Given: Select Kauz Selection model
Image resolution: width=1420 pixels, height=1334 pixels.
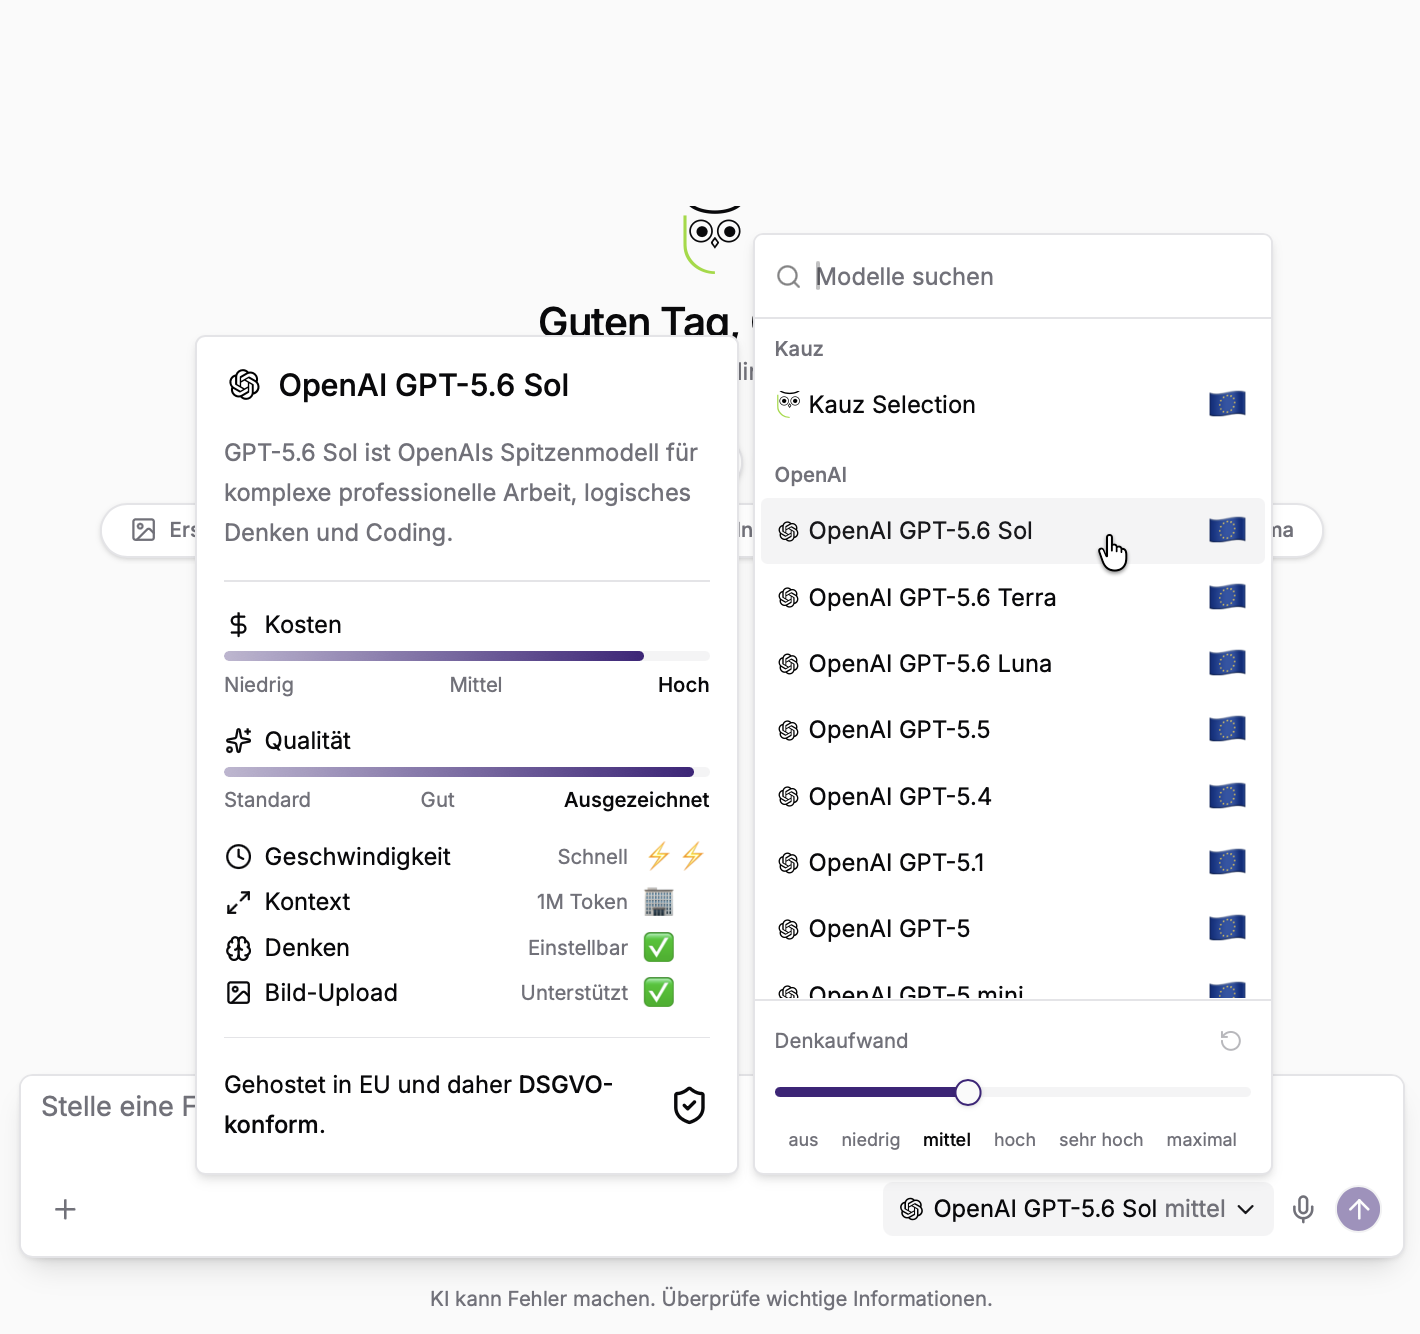Looking at the screenshot, I should tap(1013, 404).
